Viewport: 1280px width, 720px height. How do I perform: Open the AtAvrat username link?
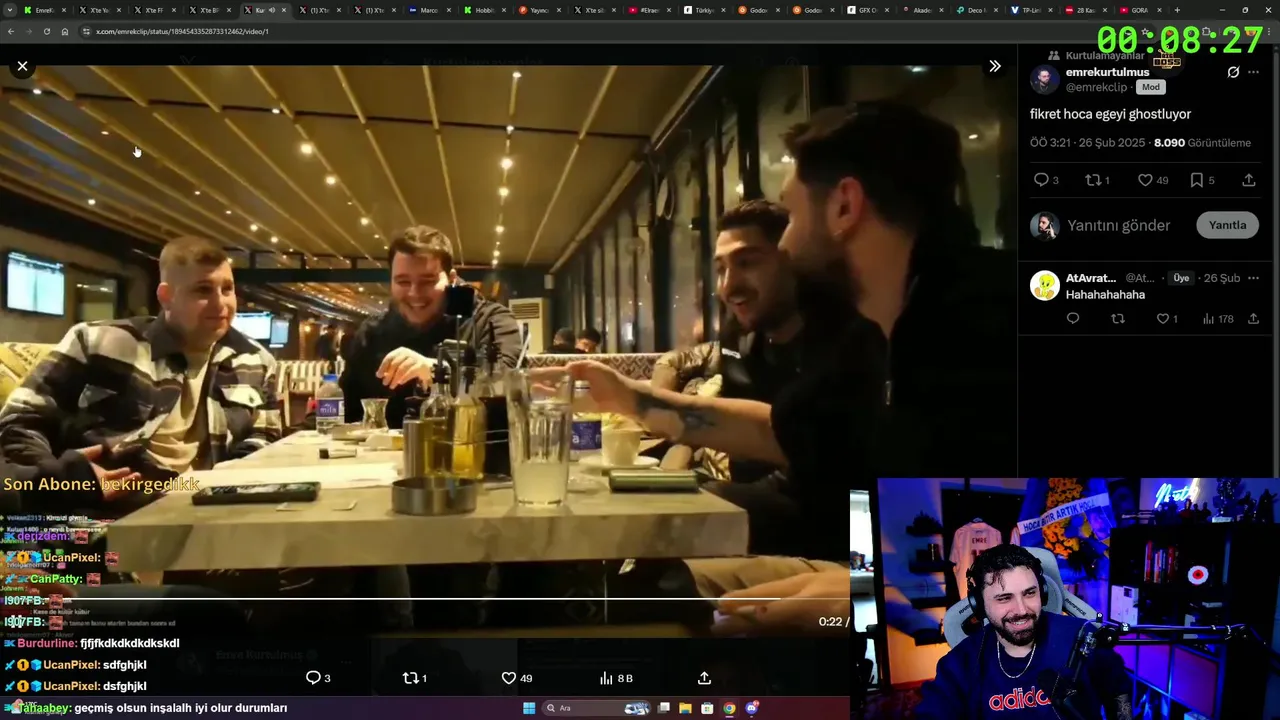(1091, 278)
